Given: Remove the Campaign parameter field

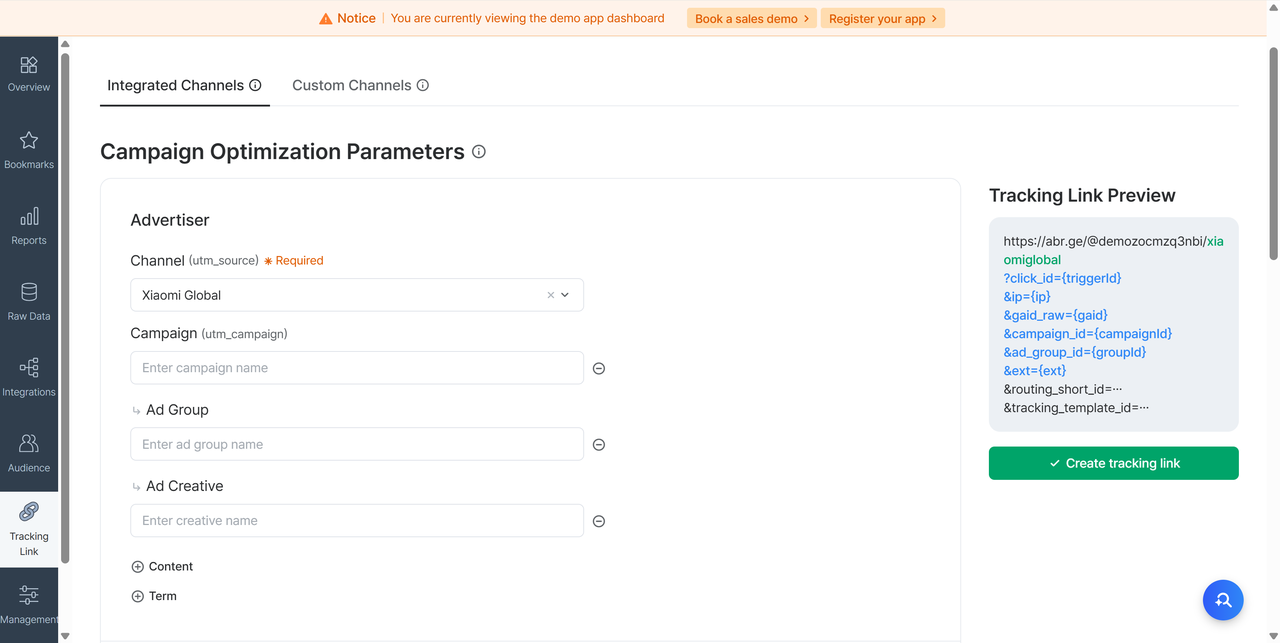Looking at the screenshot, I should (599, 368).
